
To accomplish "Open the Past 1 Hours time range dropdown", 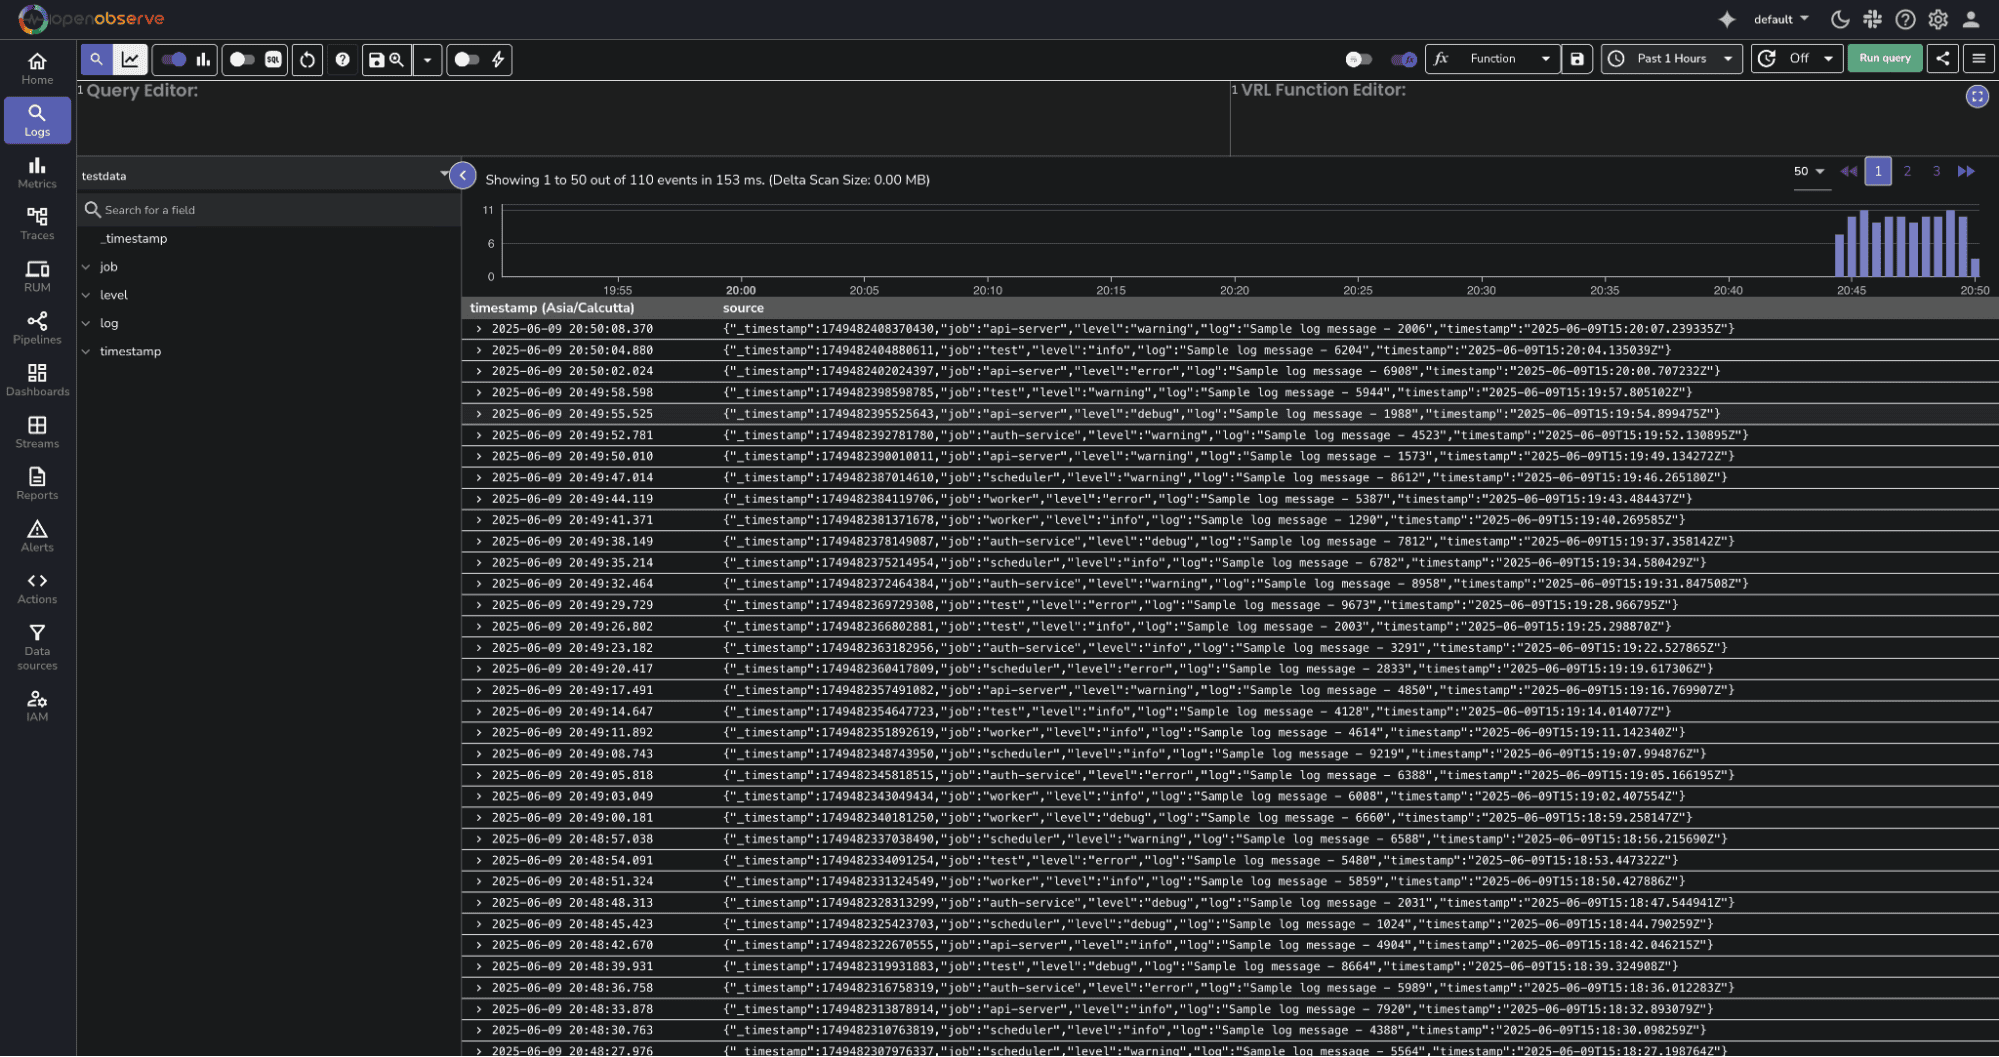I will point(1671,59).
